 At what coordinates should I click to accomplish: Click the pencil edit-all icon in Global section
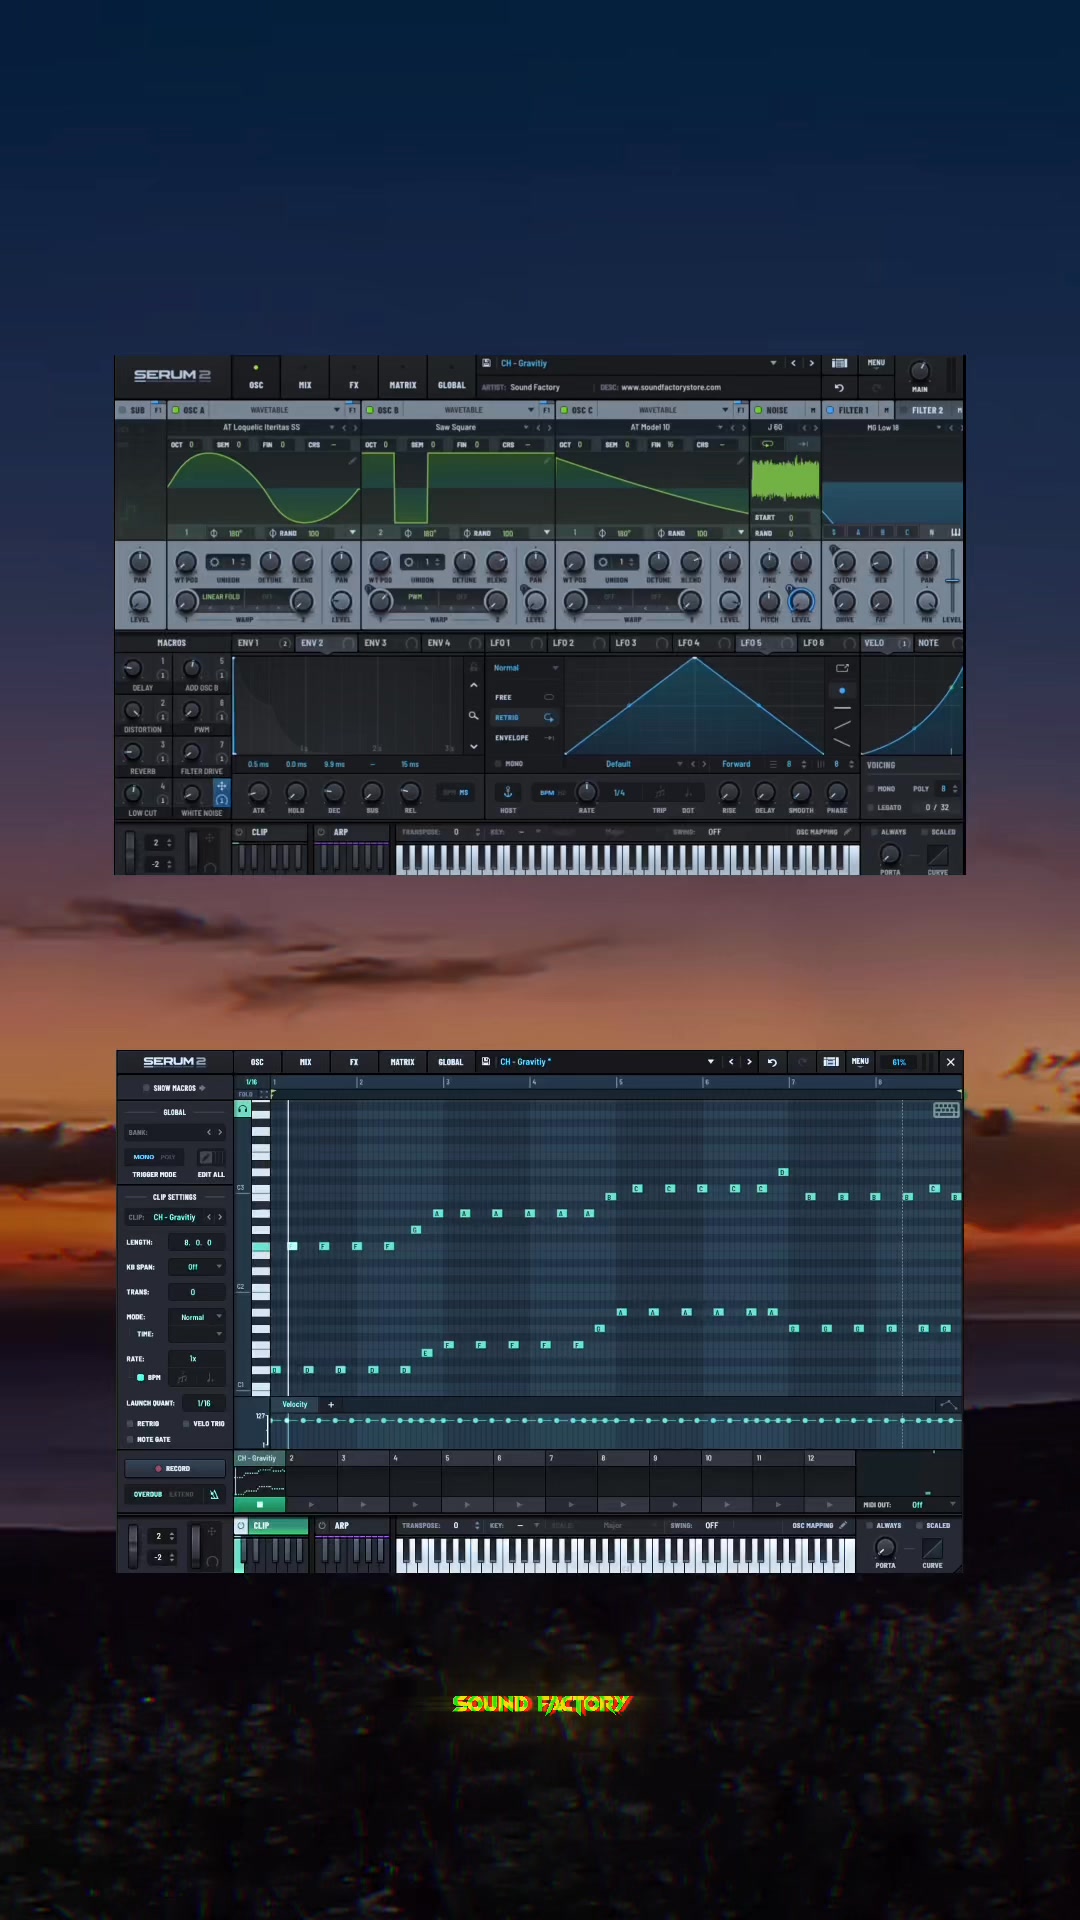click(206, 1157)
